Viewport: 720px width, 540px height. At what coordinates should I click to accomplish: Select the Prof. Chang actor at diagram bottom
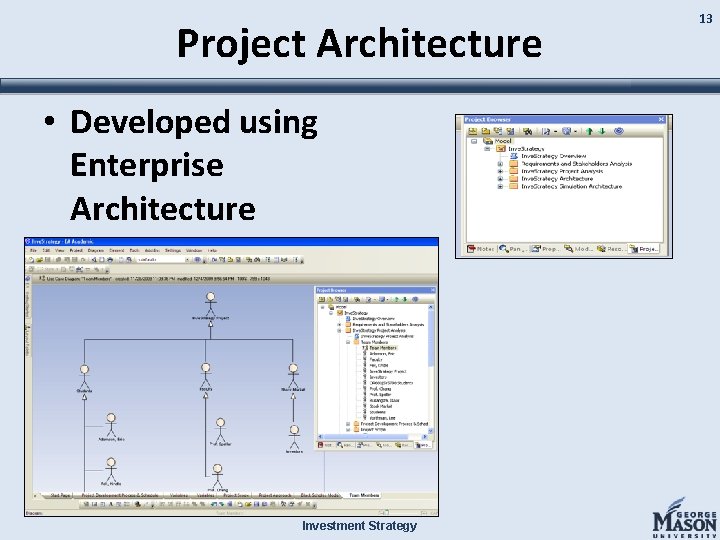[x=217, y=478]
